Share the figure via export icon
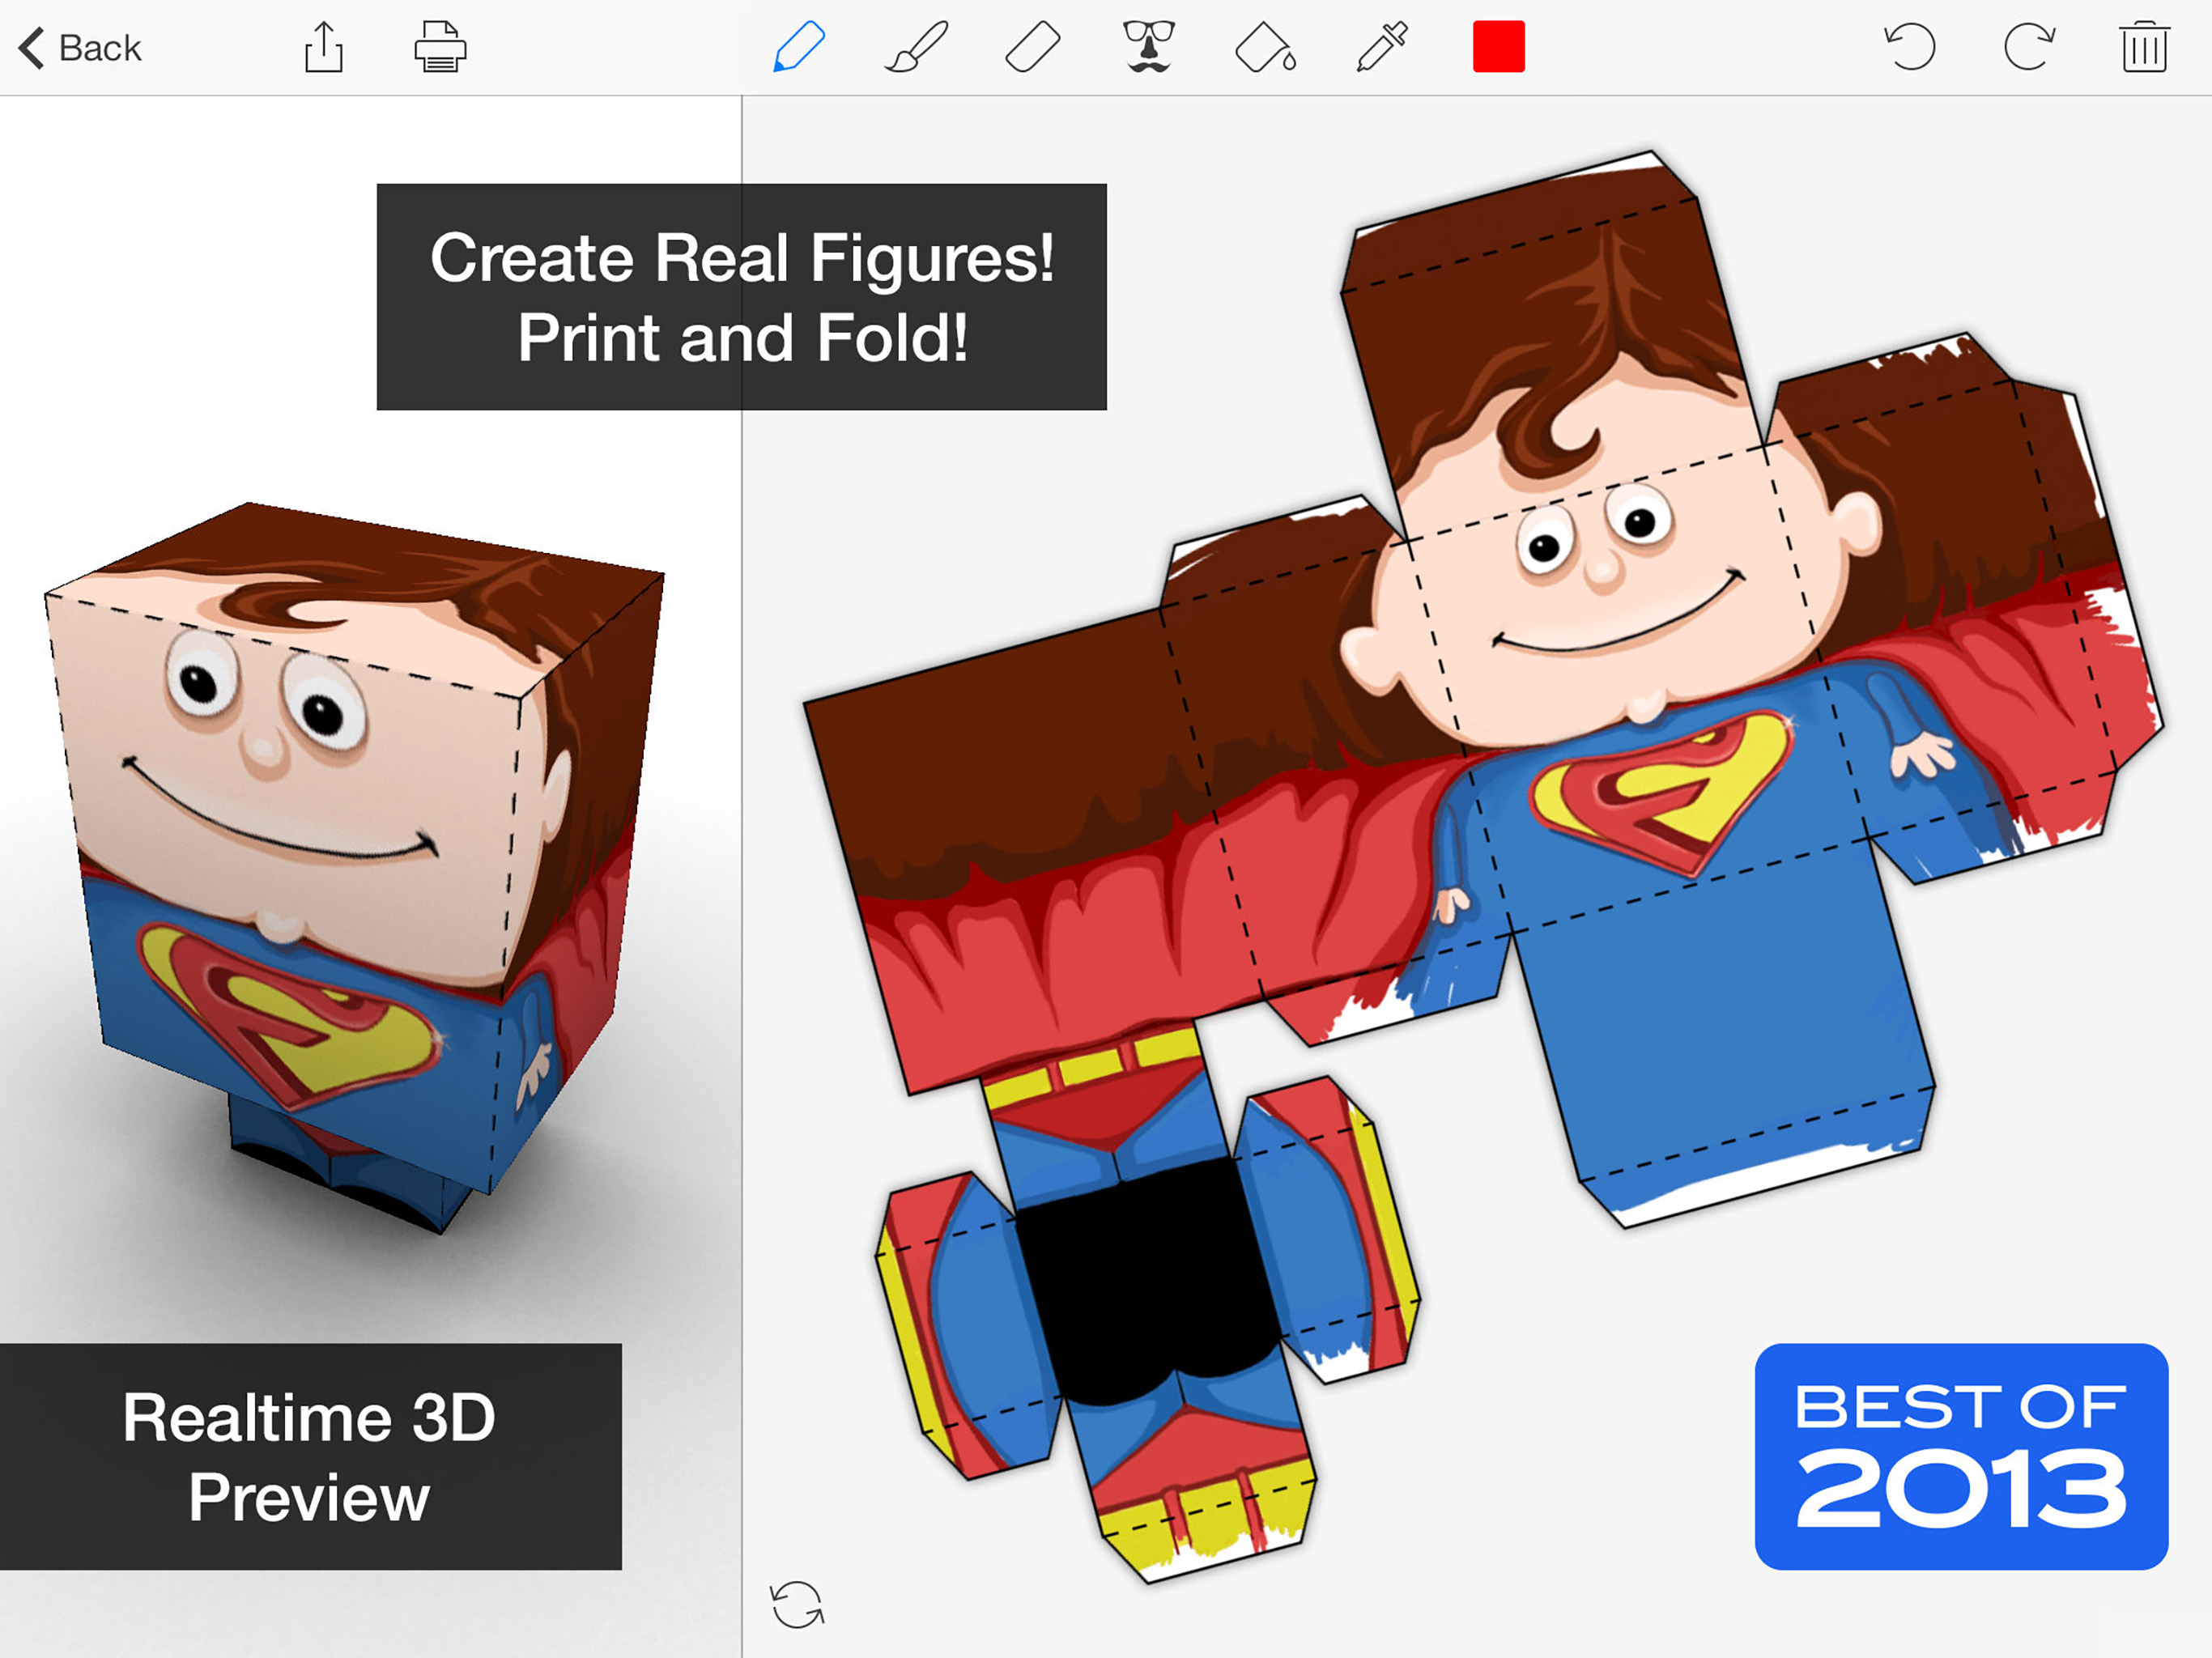 tap(323, 47)
